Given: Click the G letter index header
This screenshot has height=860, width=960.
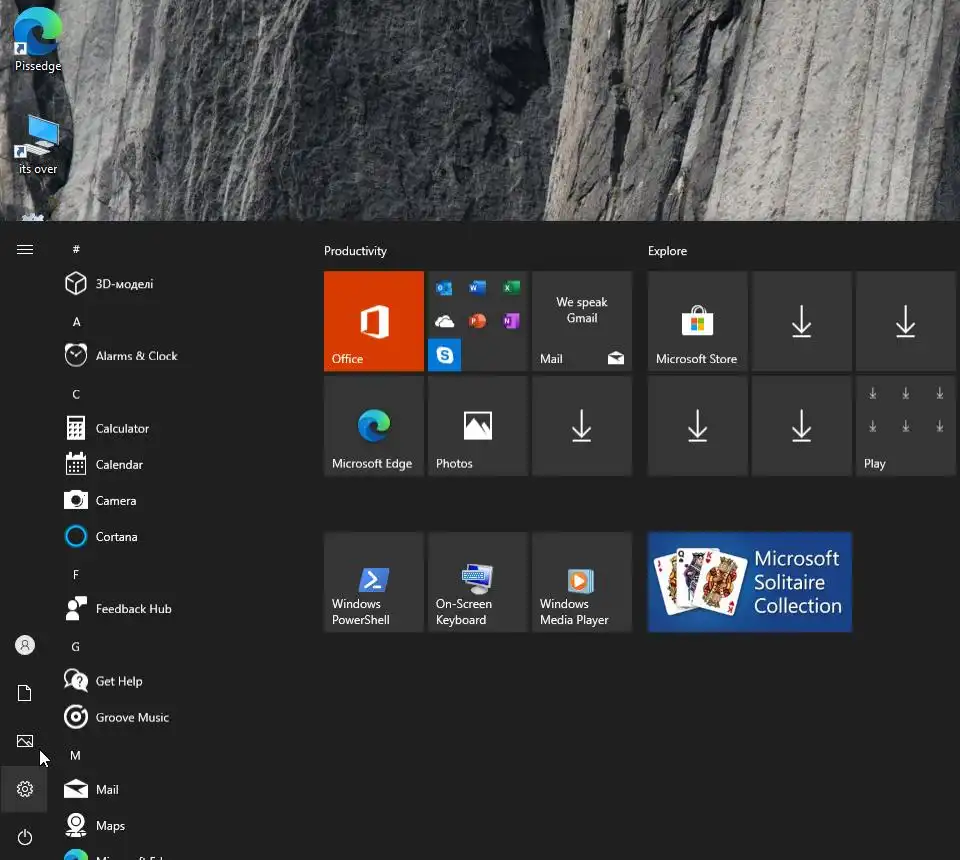Looking at the screenshot, I should [75, 647].
